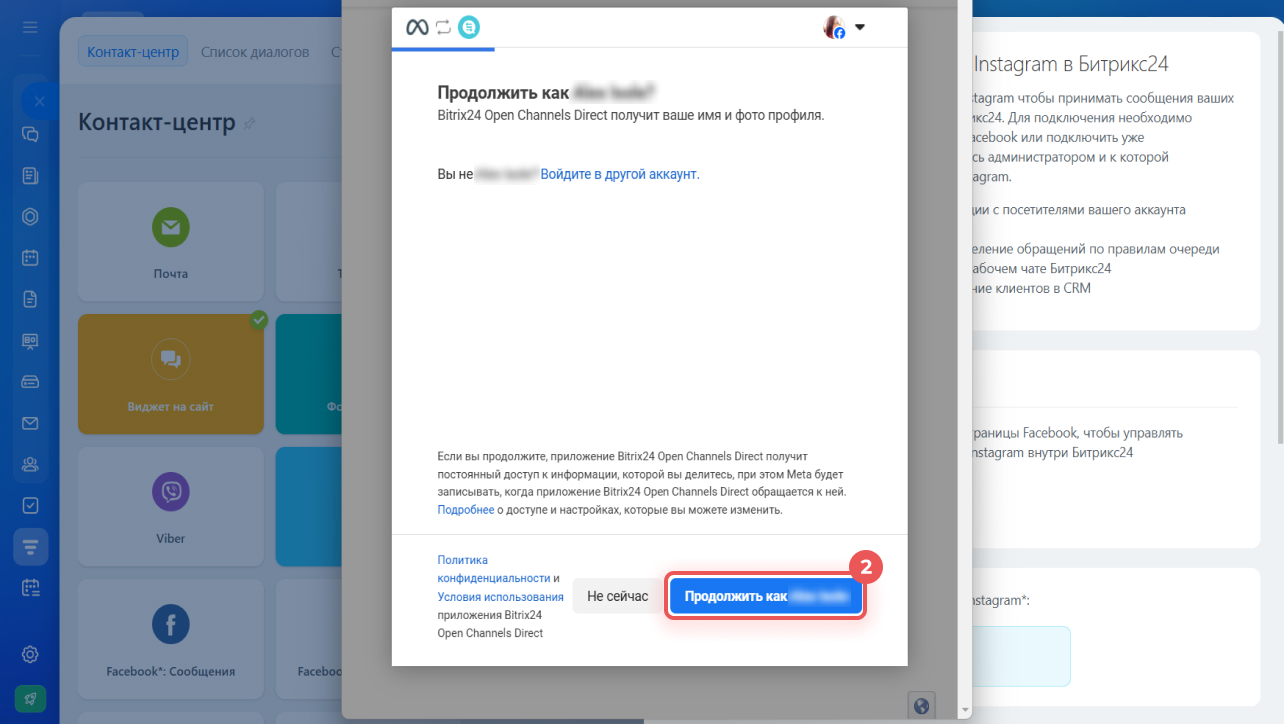This screenshot has width=1284, height=724.
Task: Click the light blue Instagram input field
Action: (1020, 656)
